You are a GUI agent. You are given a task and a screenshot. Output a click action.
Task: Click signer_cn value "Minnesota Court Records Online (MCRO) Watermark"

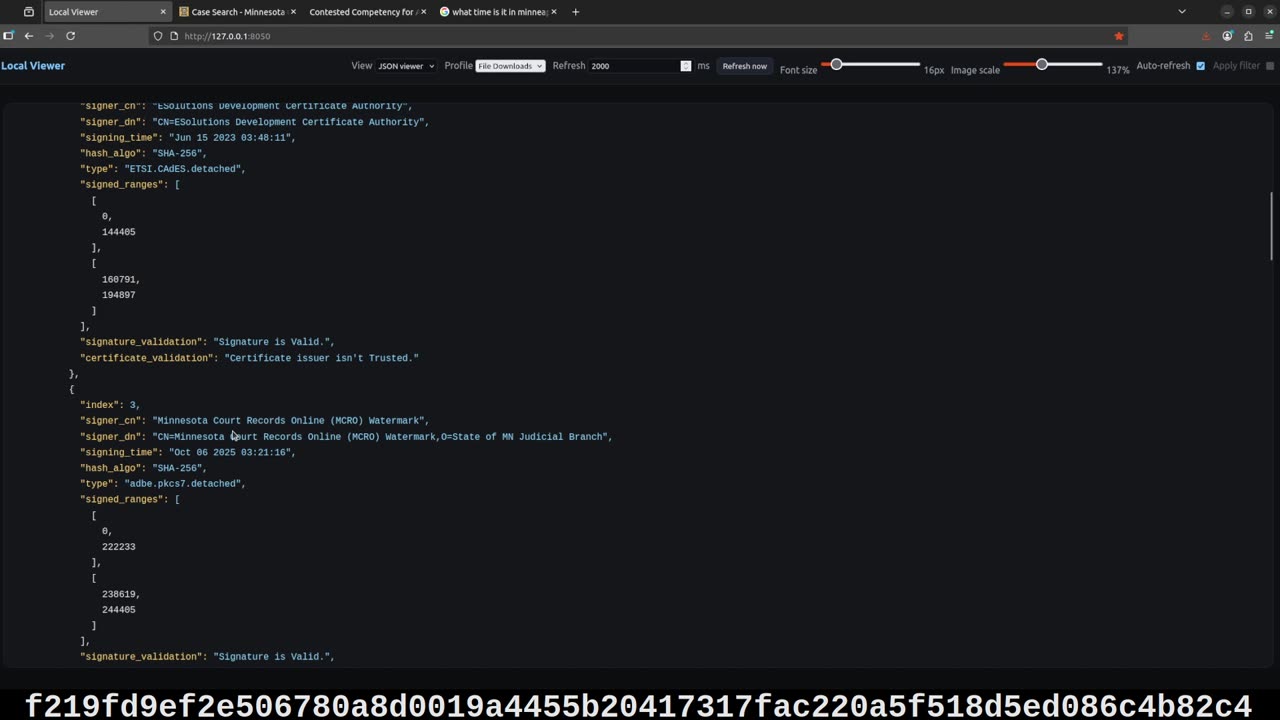pyautogui.click(x=288, y=421)
